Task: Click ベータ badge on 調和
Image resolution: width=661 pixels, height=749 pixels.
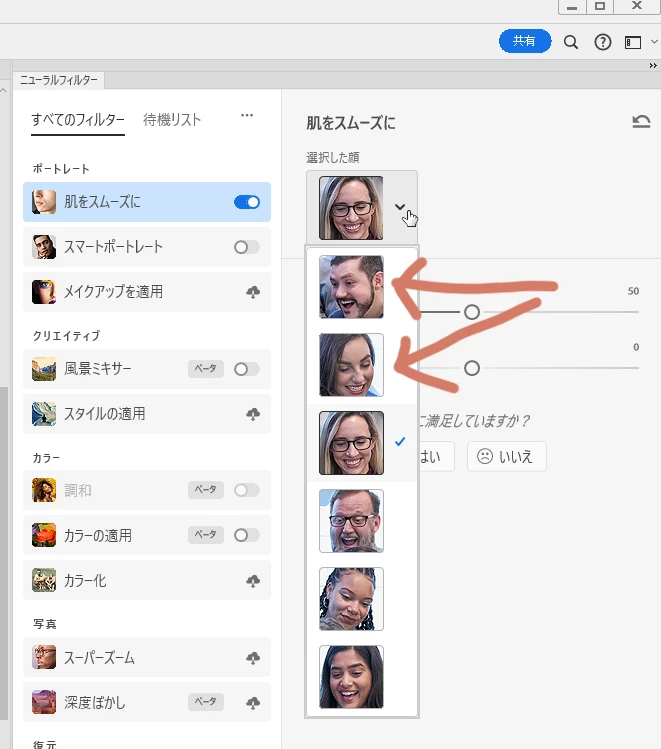Action: (x=206, y=490)
